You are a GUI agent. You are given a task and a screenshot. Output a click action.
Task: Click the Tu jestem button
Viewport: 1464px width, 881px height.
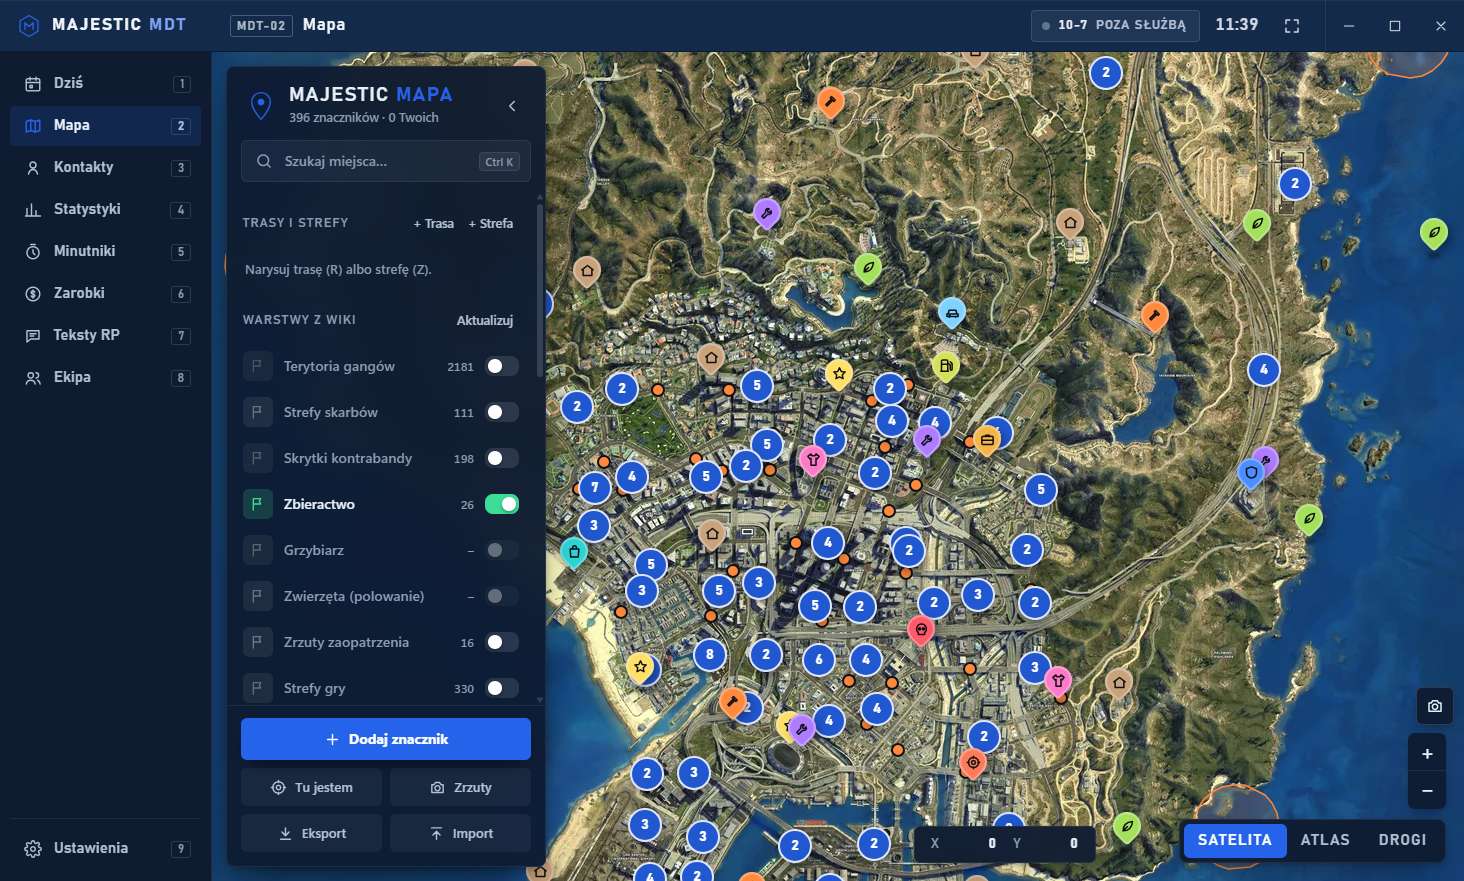click(x=312, y=788)
